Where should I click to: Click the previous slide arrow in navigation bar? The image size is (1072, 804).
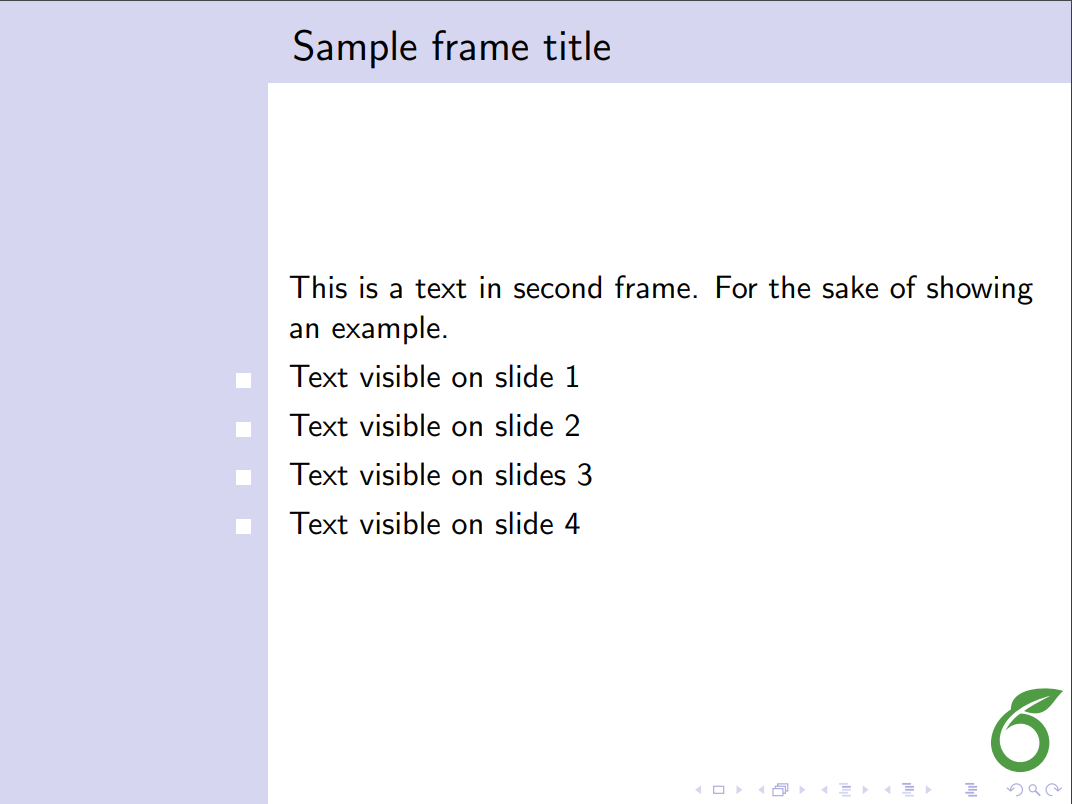point(698,790)
